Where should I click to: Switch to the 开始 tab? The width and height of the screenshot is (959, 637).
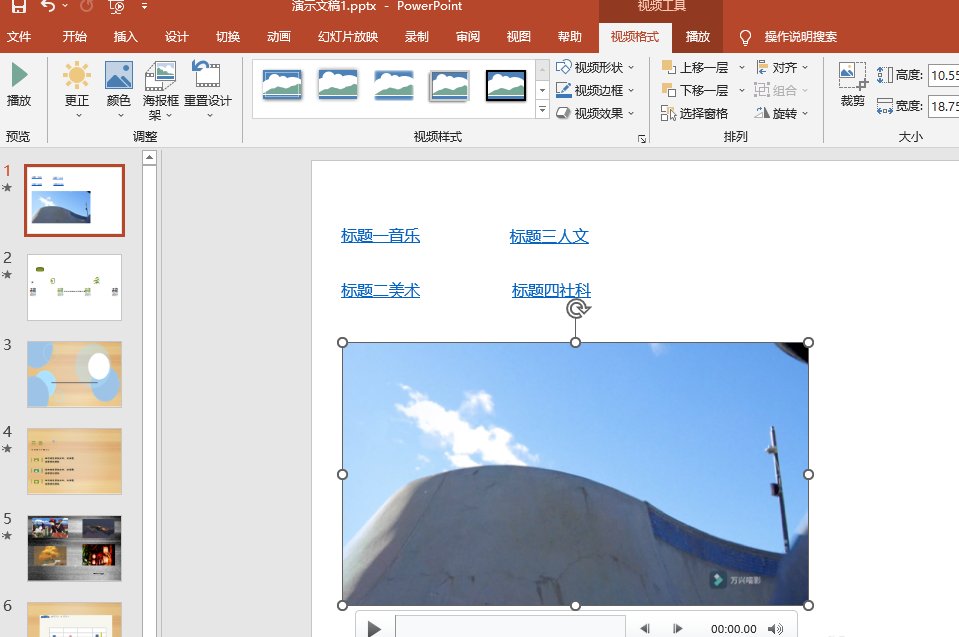click(75, 37)
